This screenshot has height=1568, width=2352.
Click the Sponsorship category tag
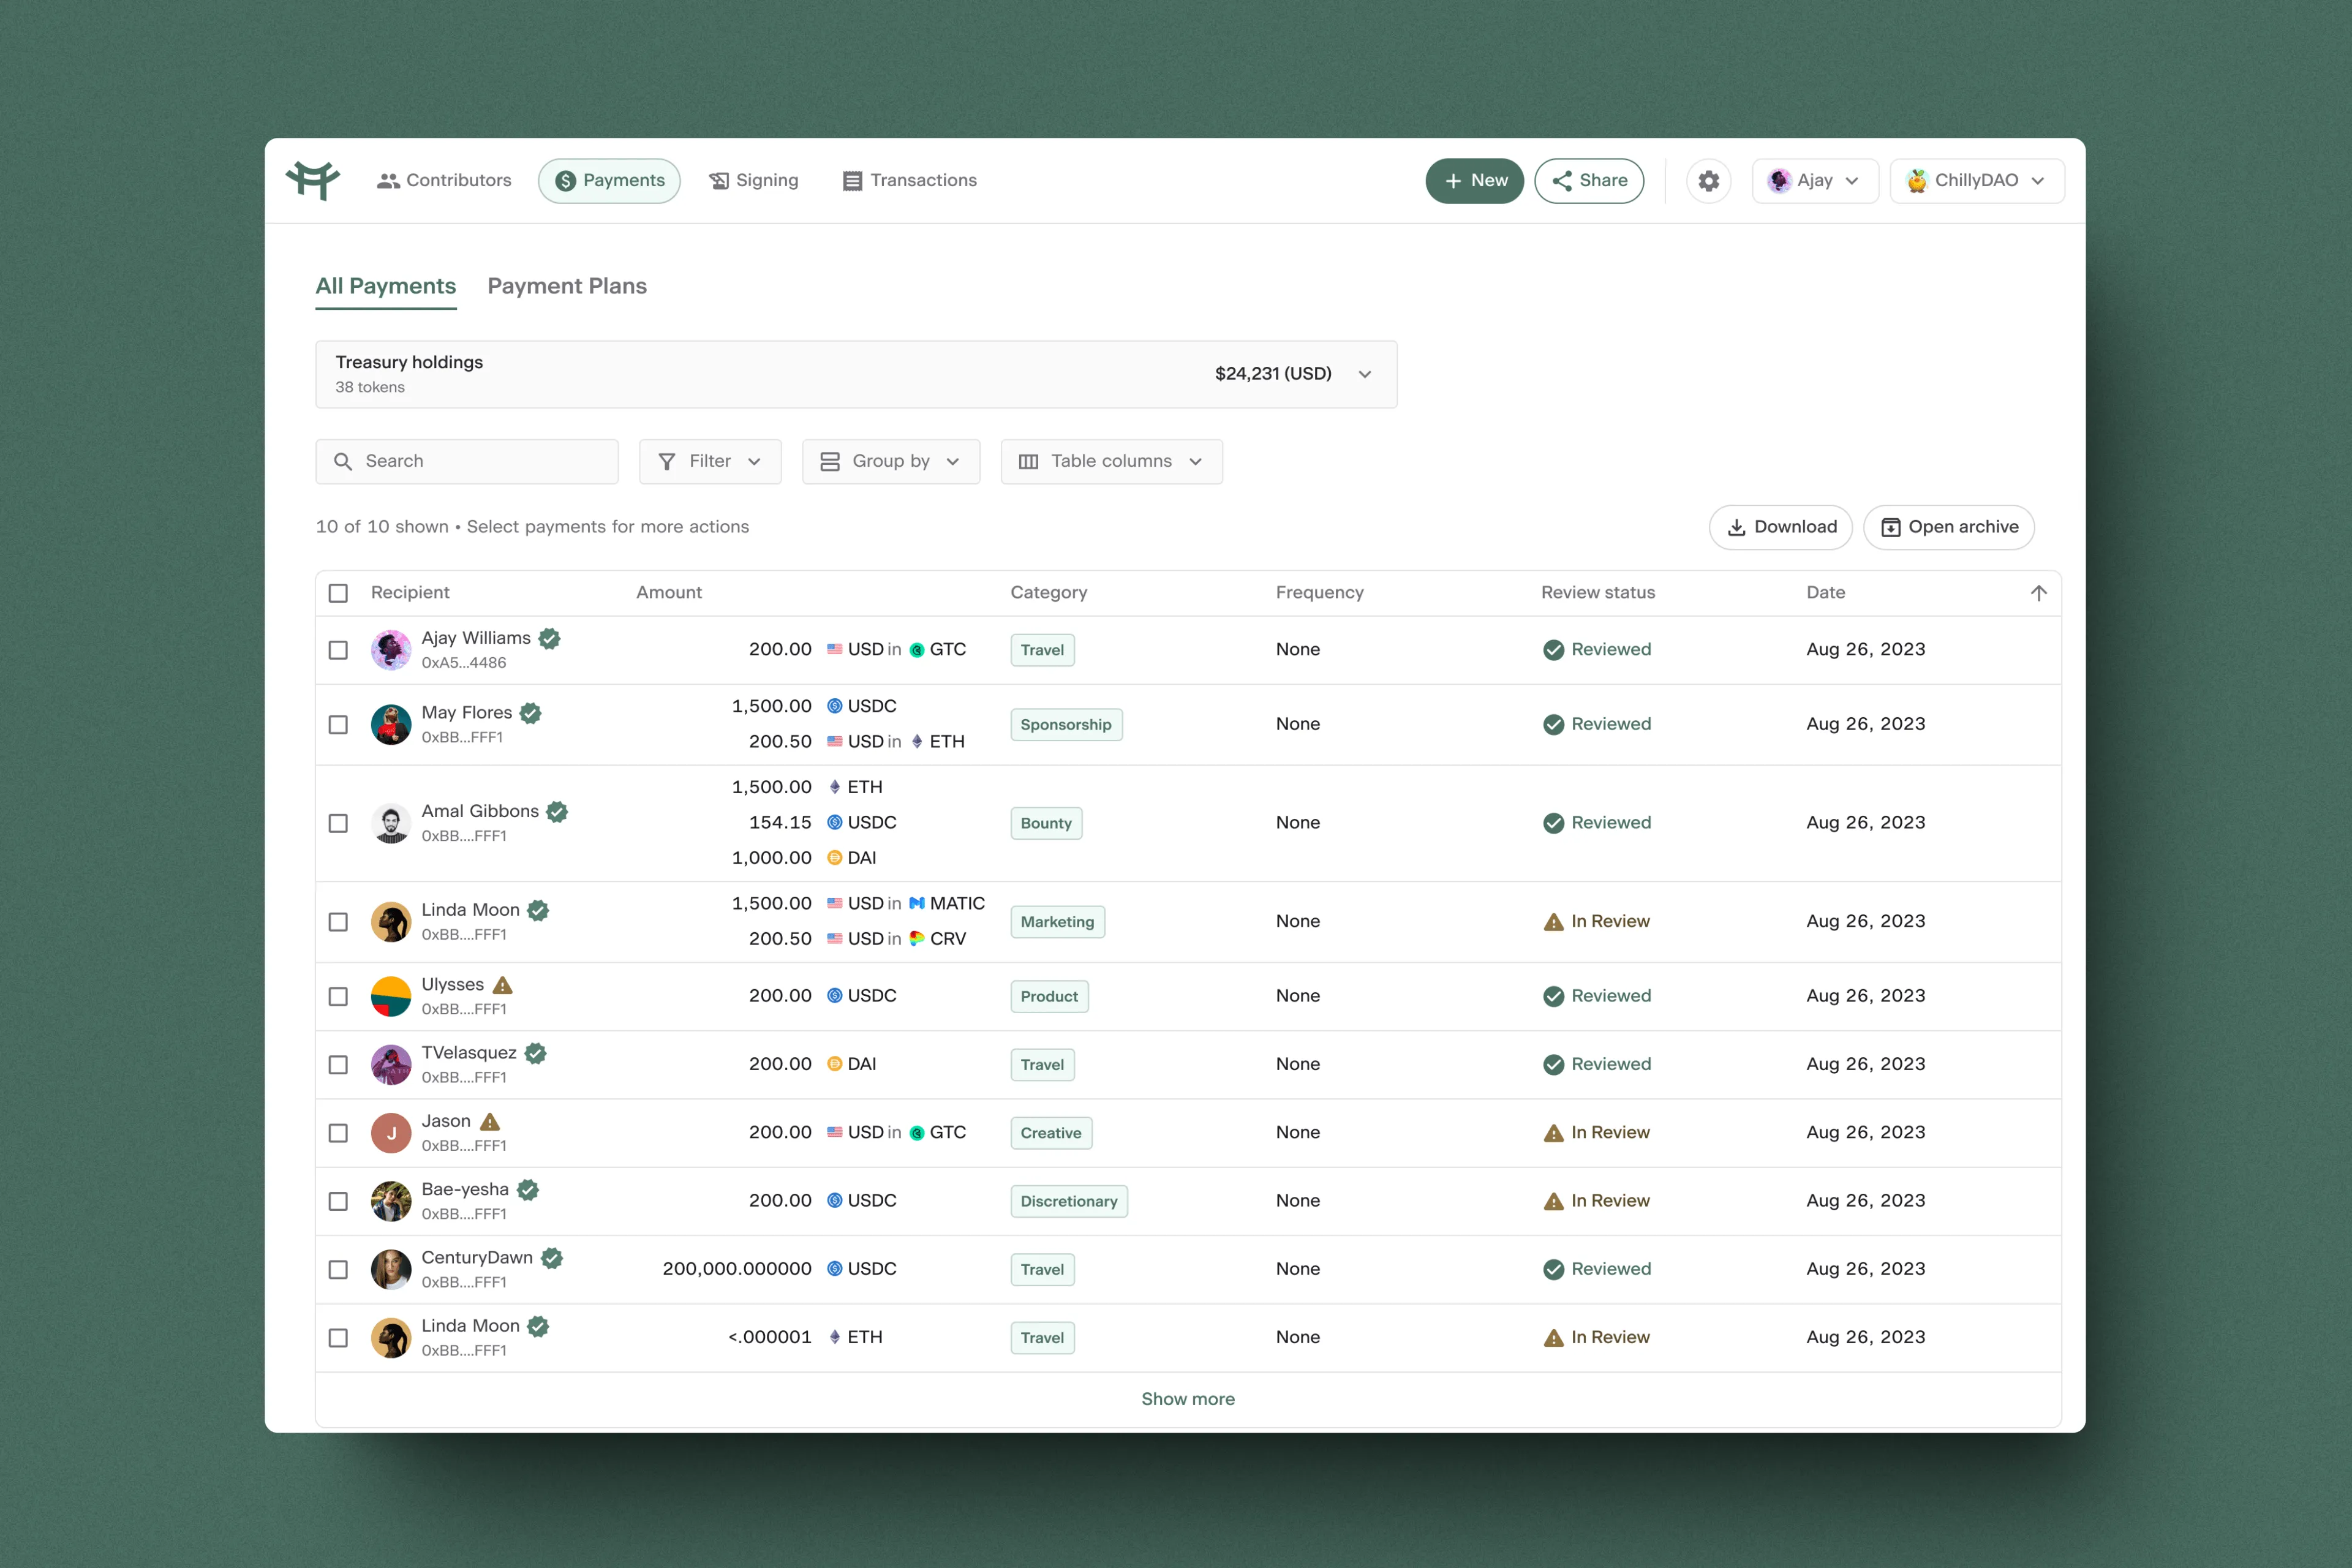[x=1066, y=725]
